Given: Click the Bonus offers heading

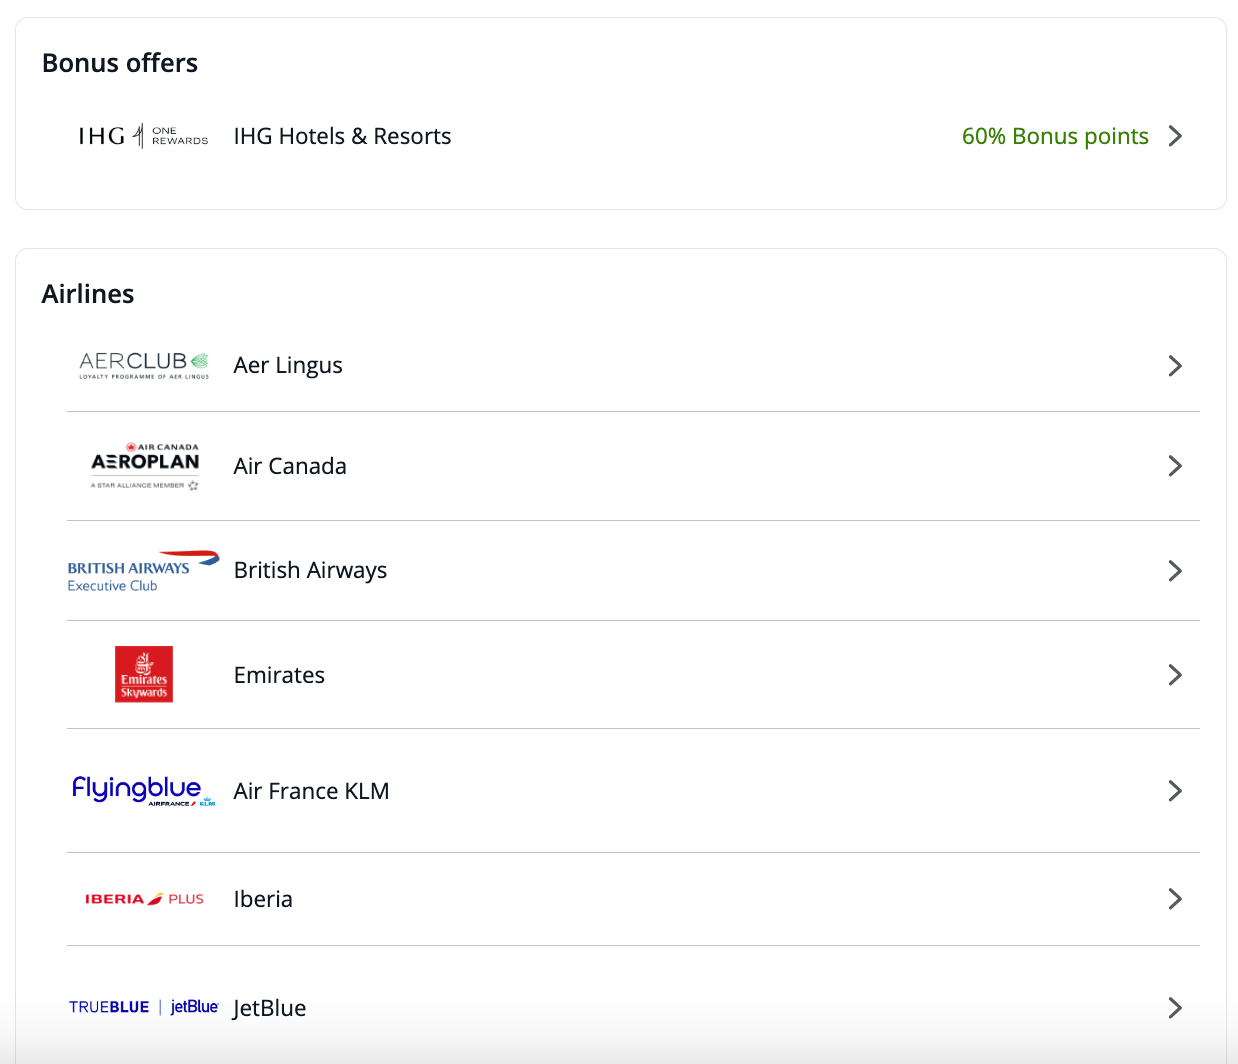Looking at the screenshot, I should [120, 63].
